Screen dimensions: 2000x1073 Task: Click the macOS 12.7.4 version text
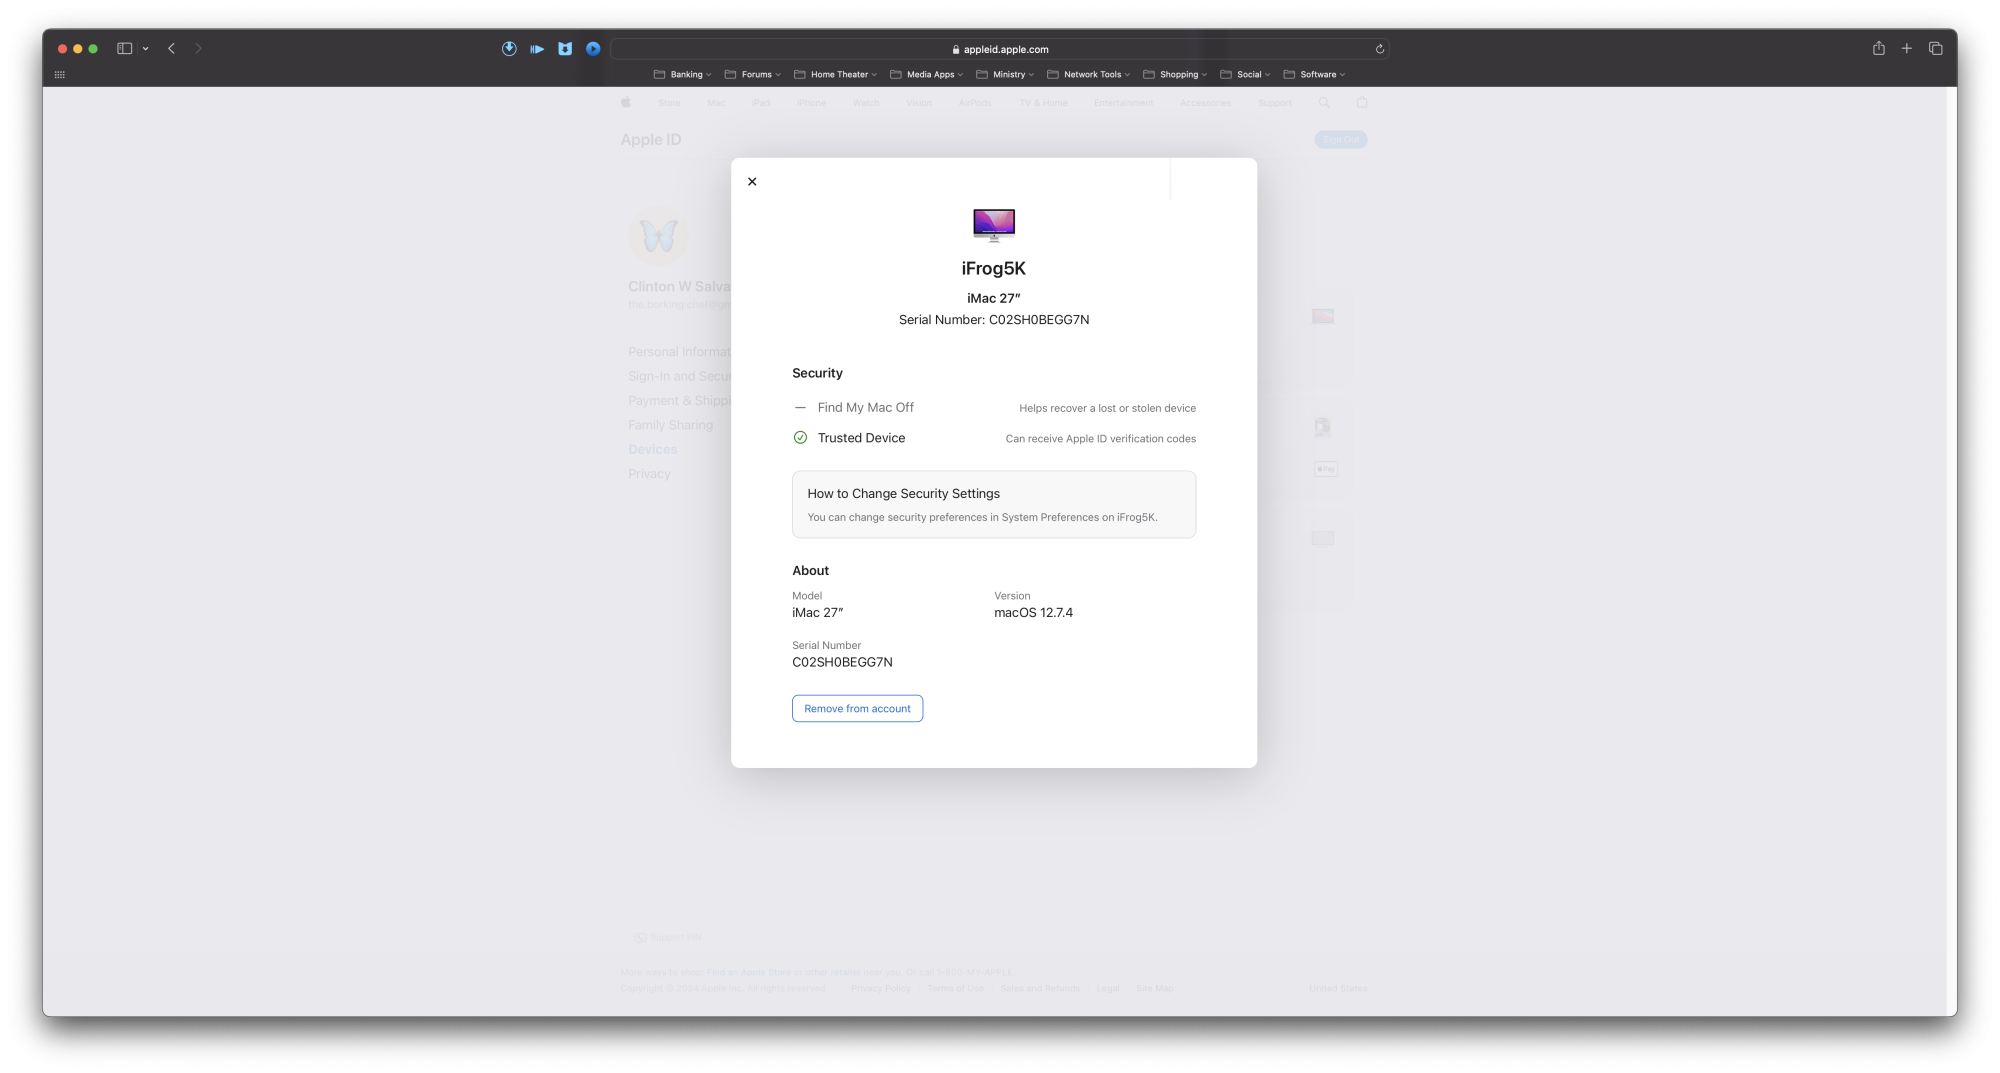pos(1033,613)
